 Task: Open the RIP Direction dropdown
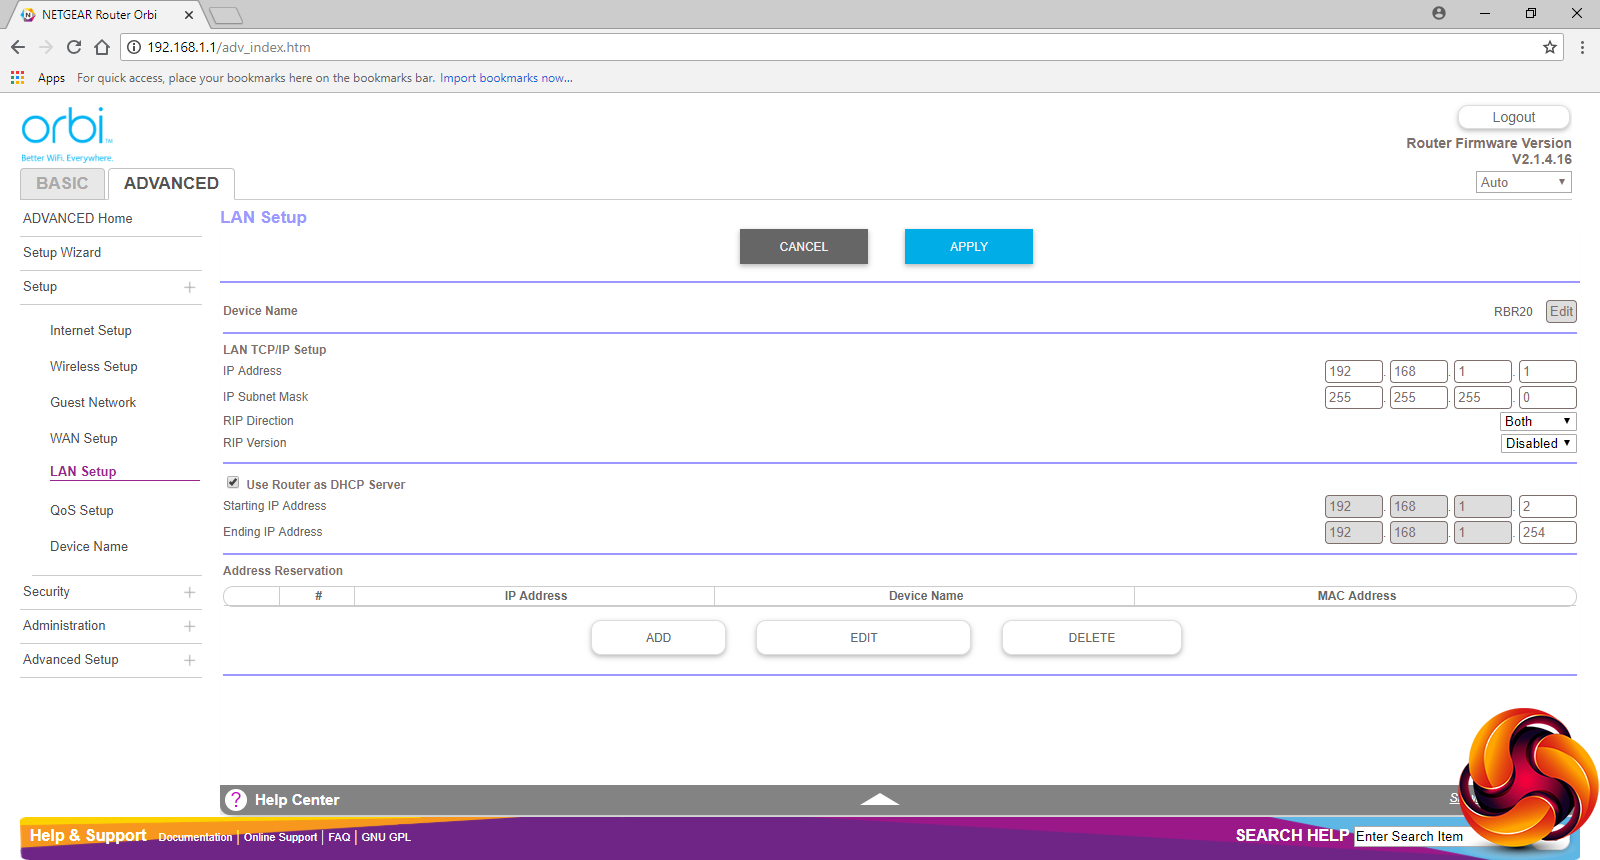click(1537, 422)
